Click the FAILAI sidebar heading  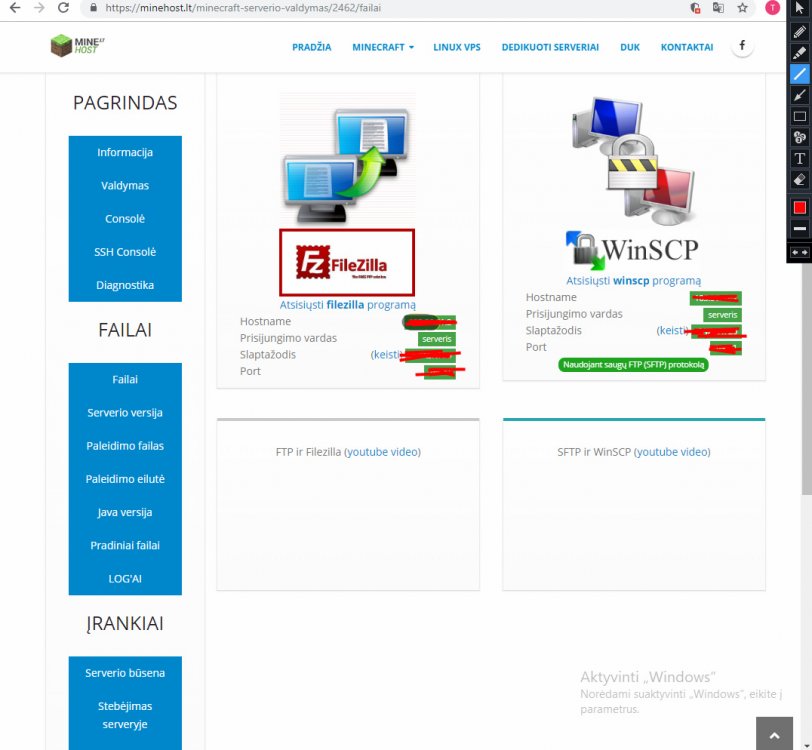125,330
